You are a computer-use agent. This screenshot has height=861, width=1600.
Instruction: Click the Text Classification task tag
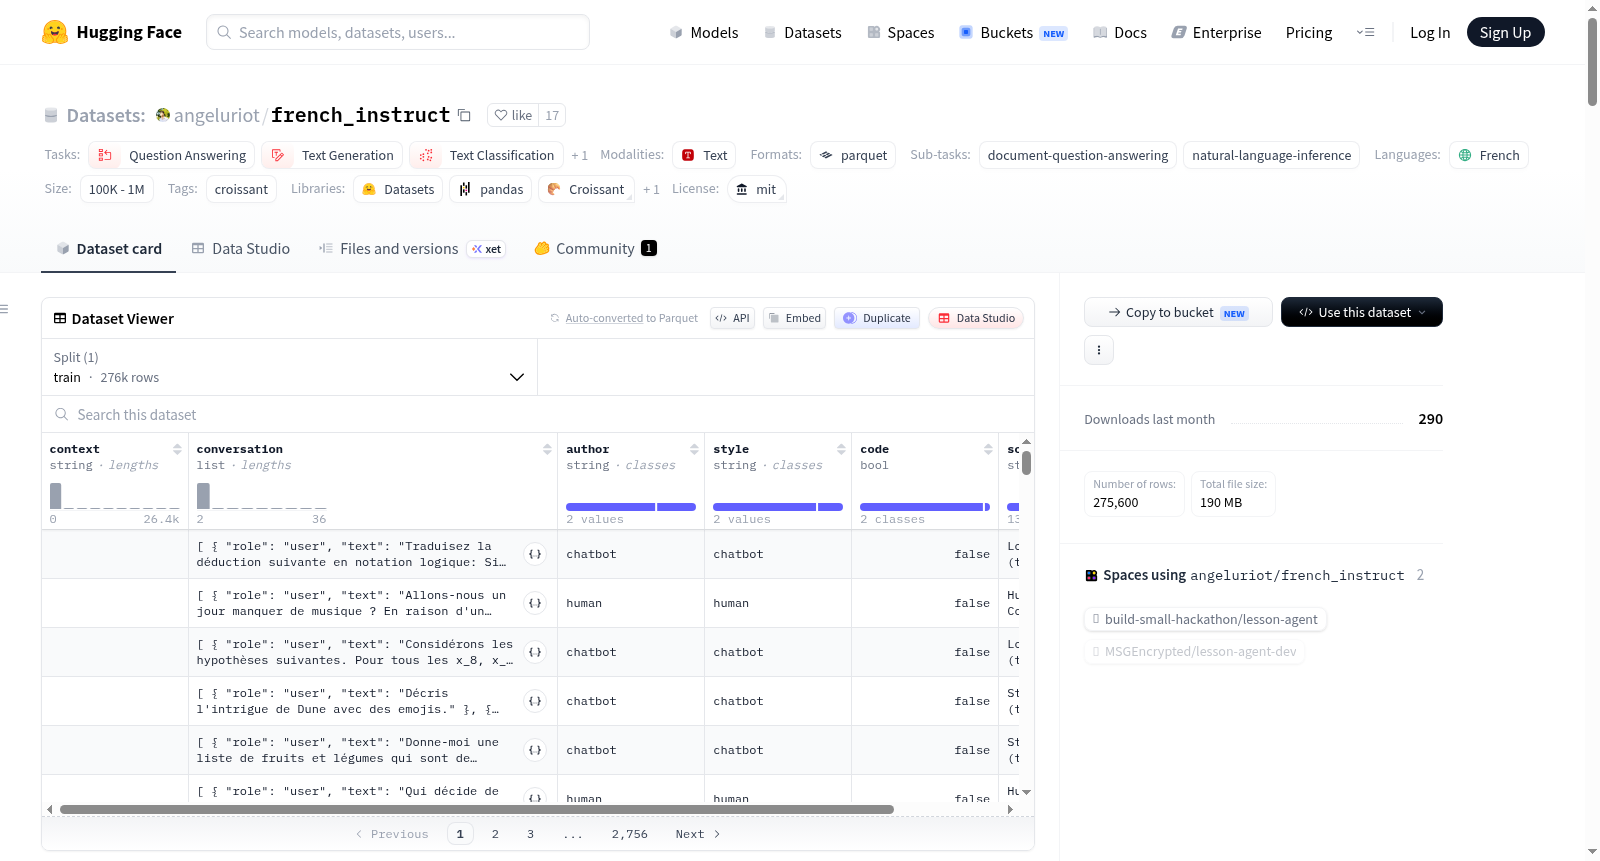point(486,155)
